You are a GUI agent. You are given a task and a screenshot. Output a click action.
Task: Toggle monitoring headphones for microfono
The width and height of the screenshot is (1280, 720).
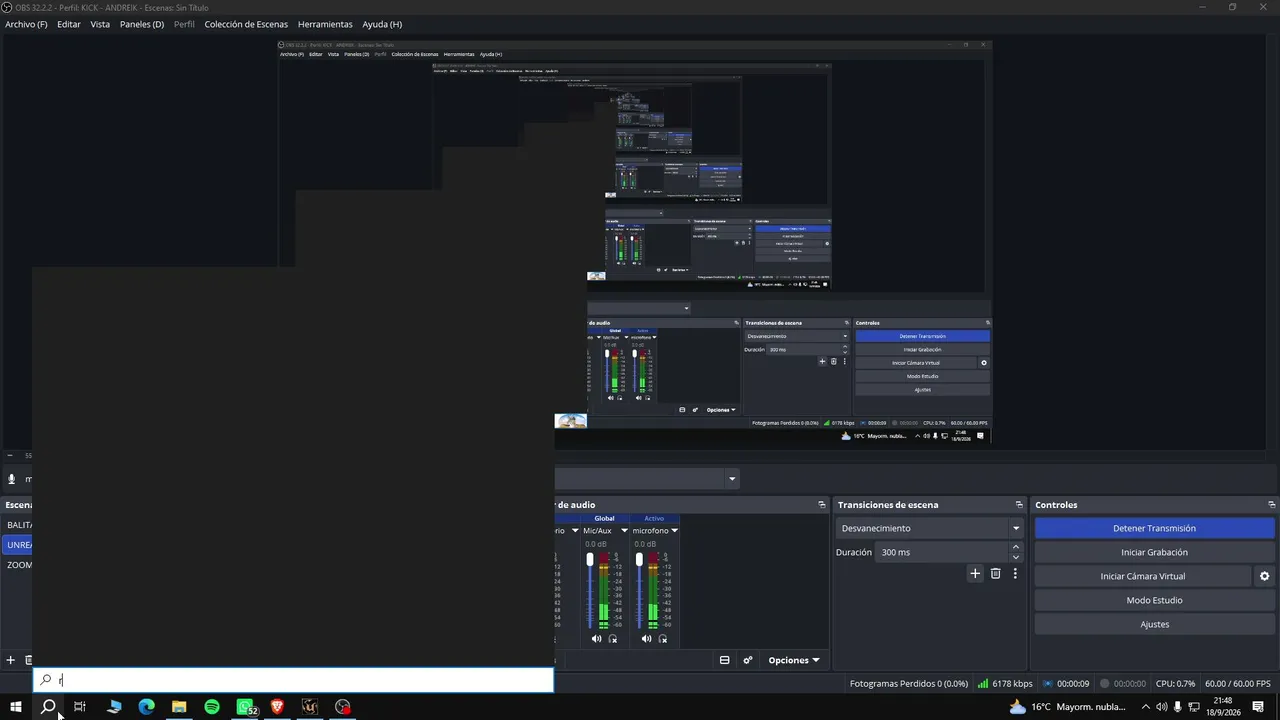(662, 639)
